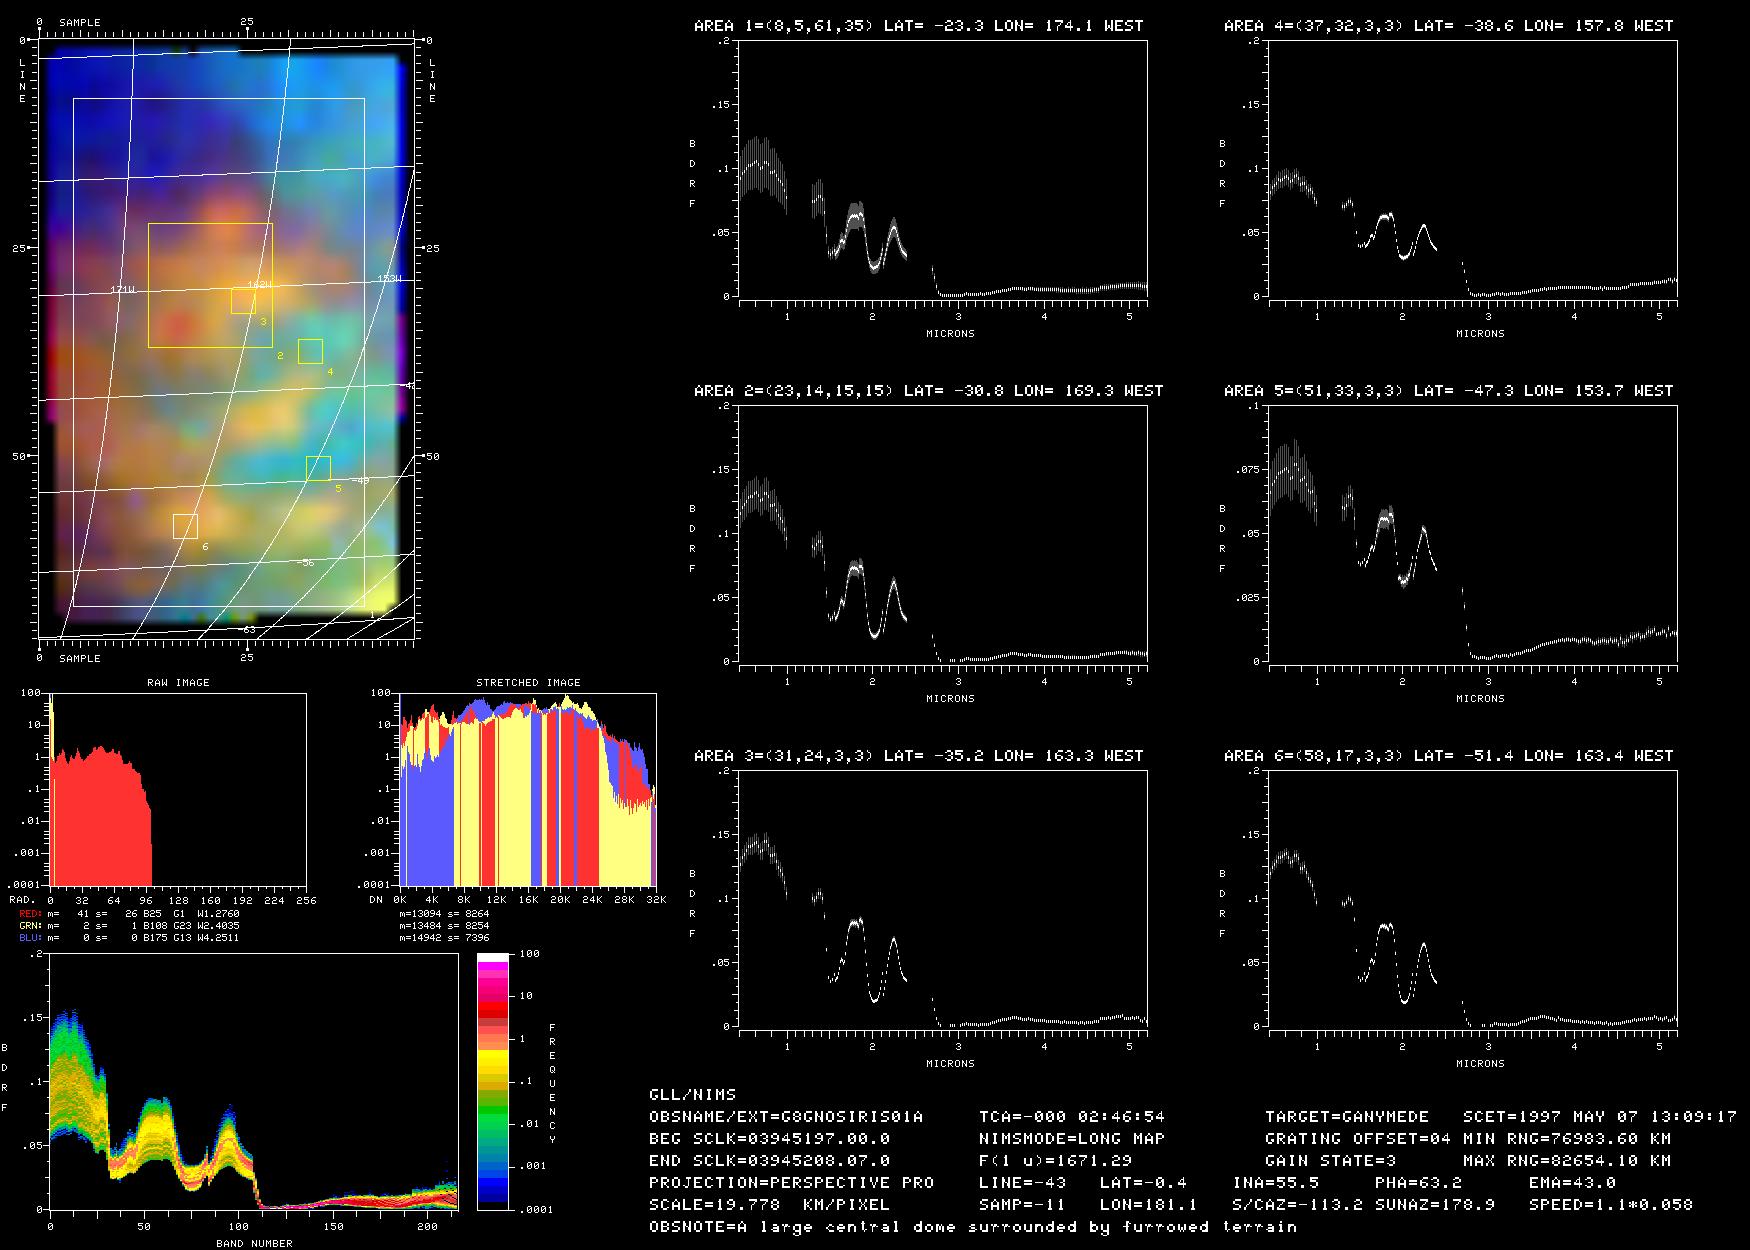
Task: Click the AREA 5 title text
Action: pyautogui.click(x=1448, y=391)
